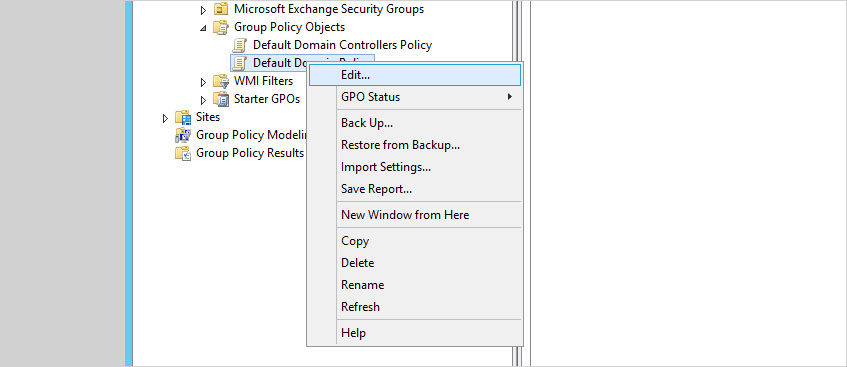The height and width of the screenshot is (367, 847).
Task: Collapse the Group Policy Objects node
Action: (x=203, y=28)
